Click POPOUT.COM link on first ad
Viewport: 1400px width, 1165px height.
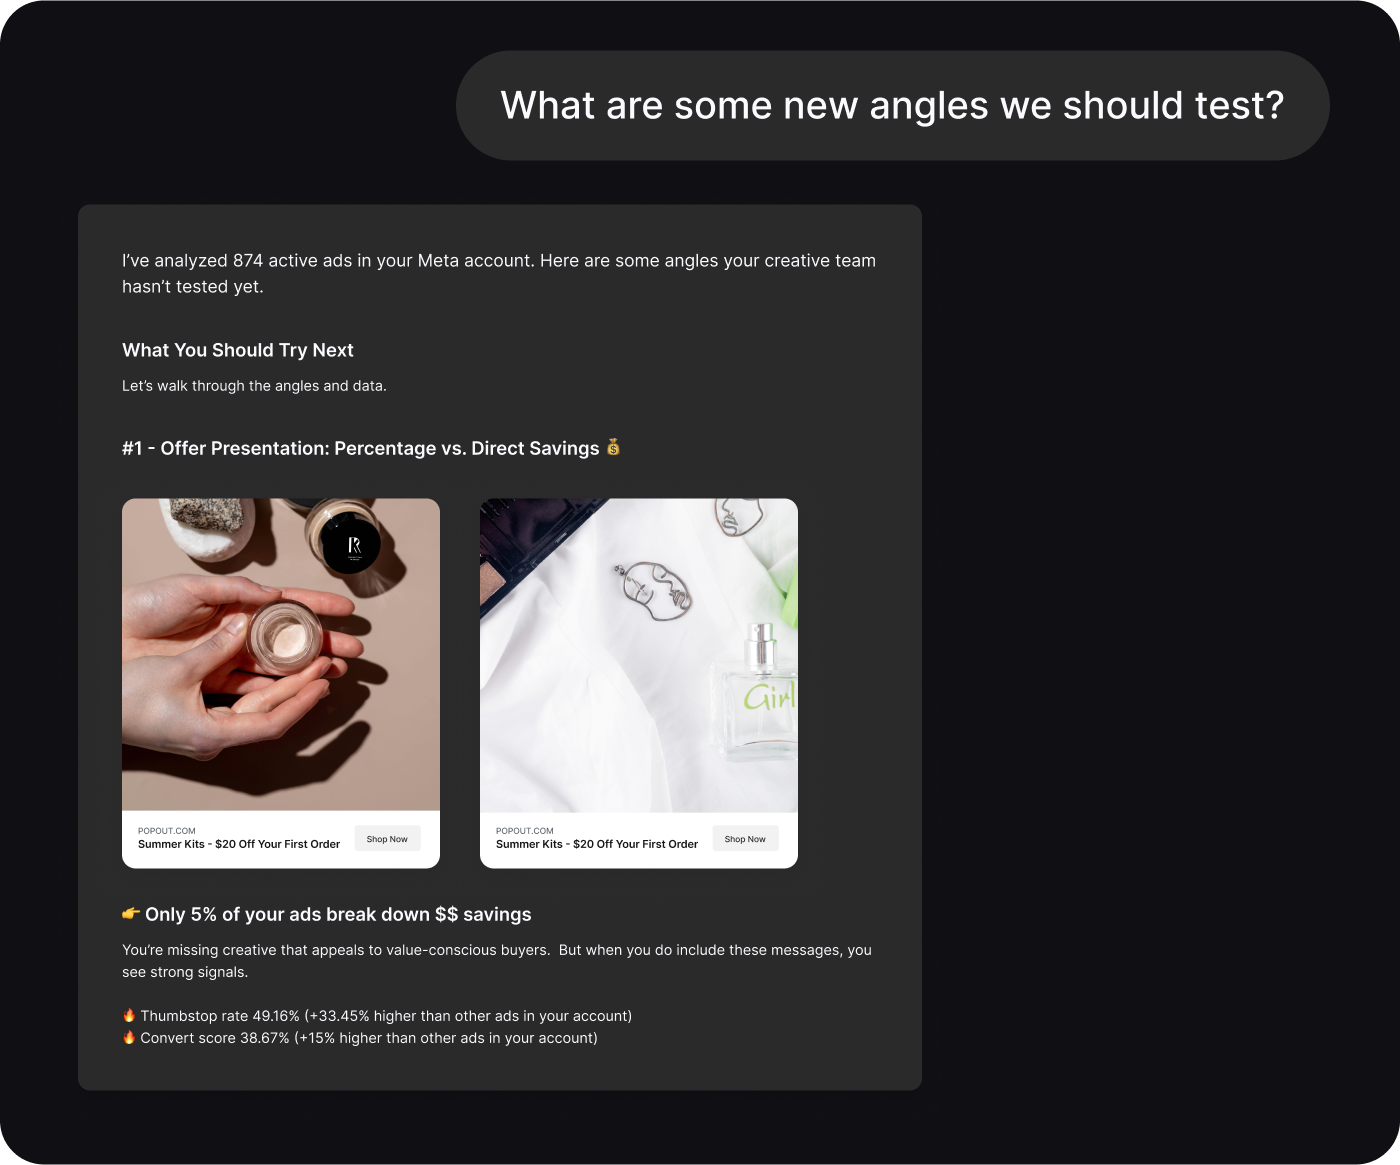(x=167, y=830)
